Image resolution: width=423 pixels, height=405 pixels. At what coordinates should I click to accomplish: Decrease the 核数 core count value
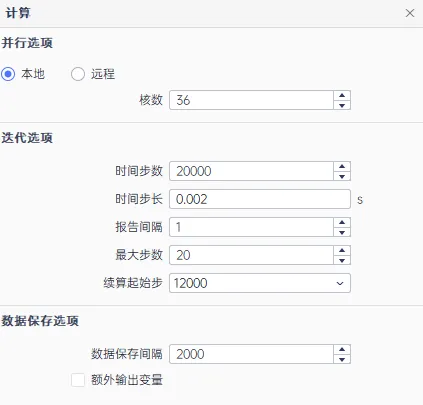click(x=342, y=105)
